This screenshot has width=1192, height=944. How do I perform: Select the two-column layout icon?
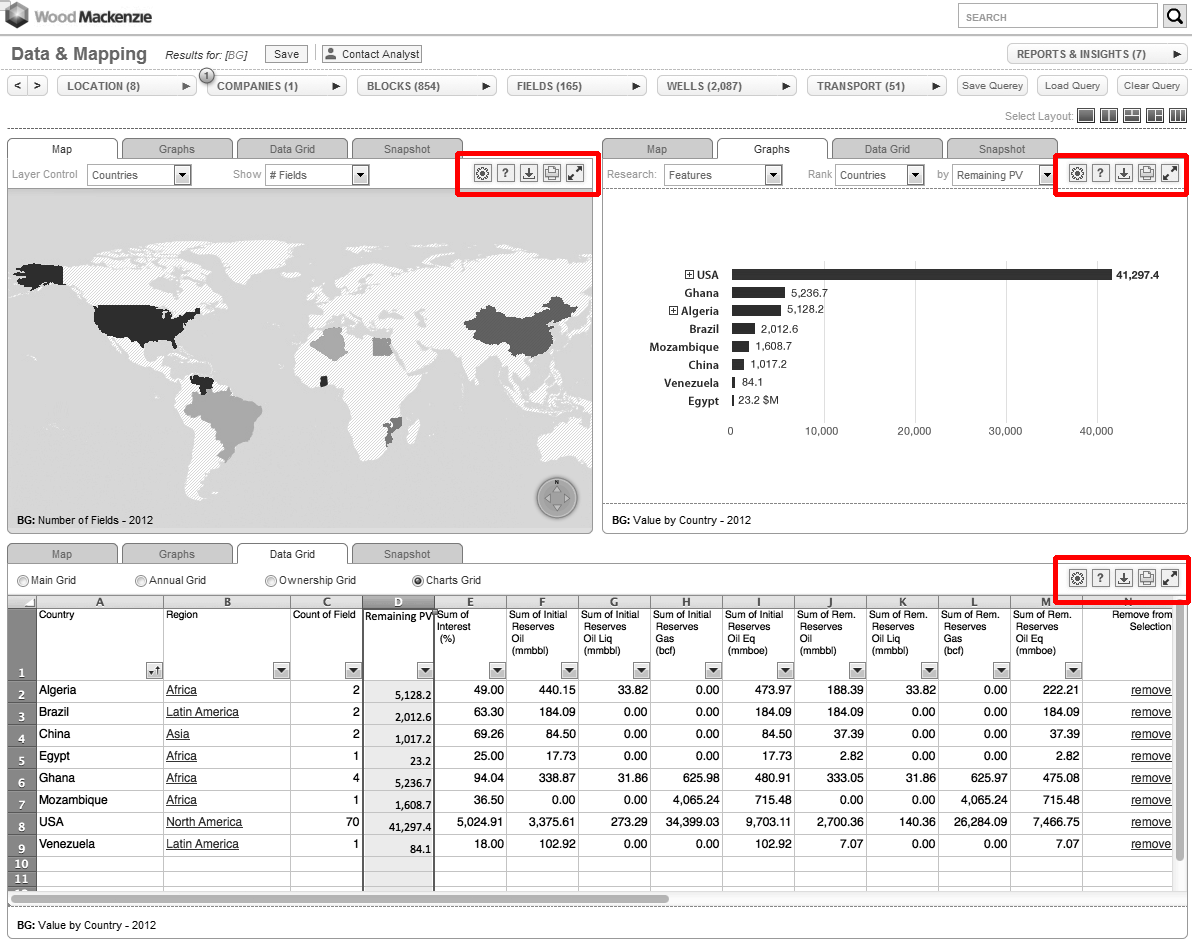(x=1109, y=116)
